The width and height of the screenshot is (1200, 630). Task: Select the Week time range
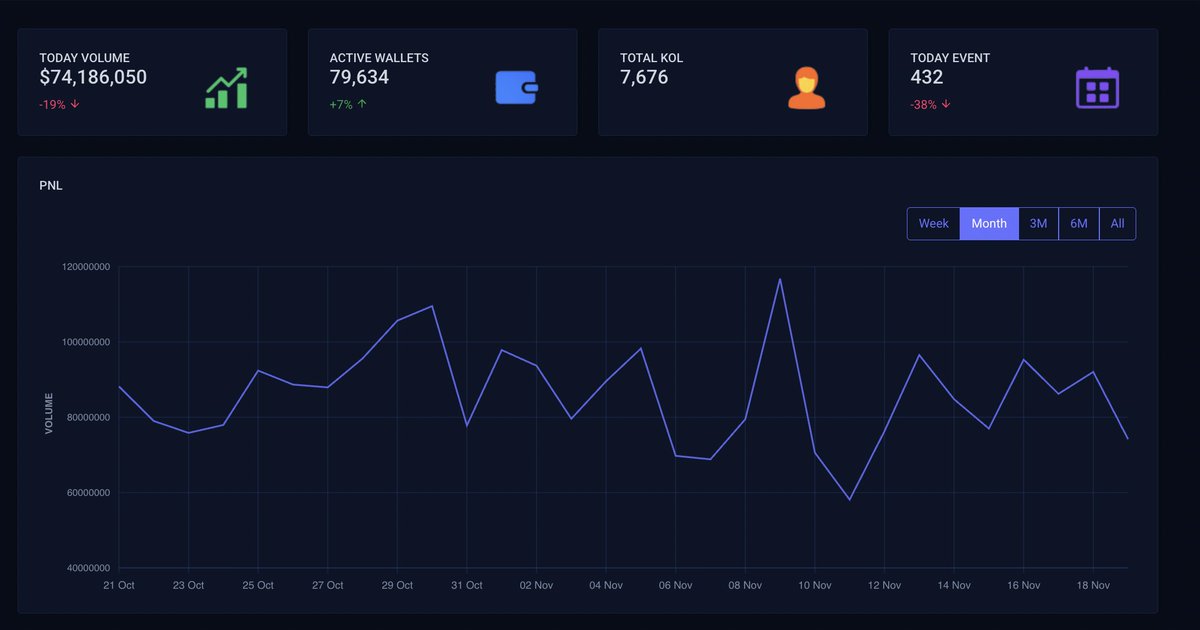[x=933, y=223]
